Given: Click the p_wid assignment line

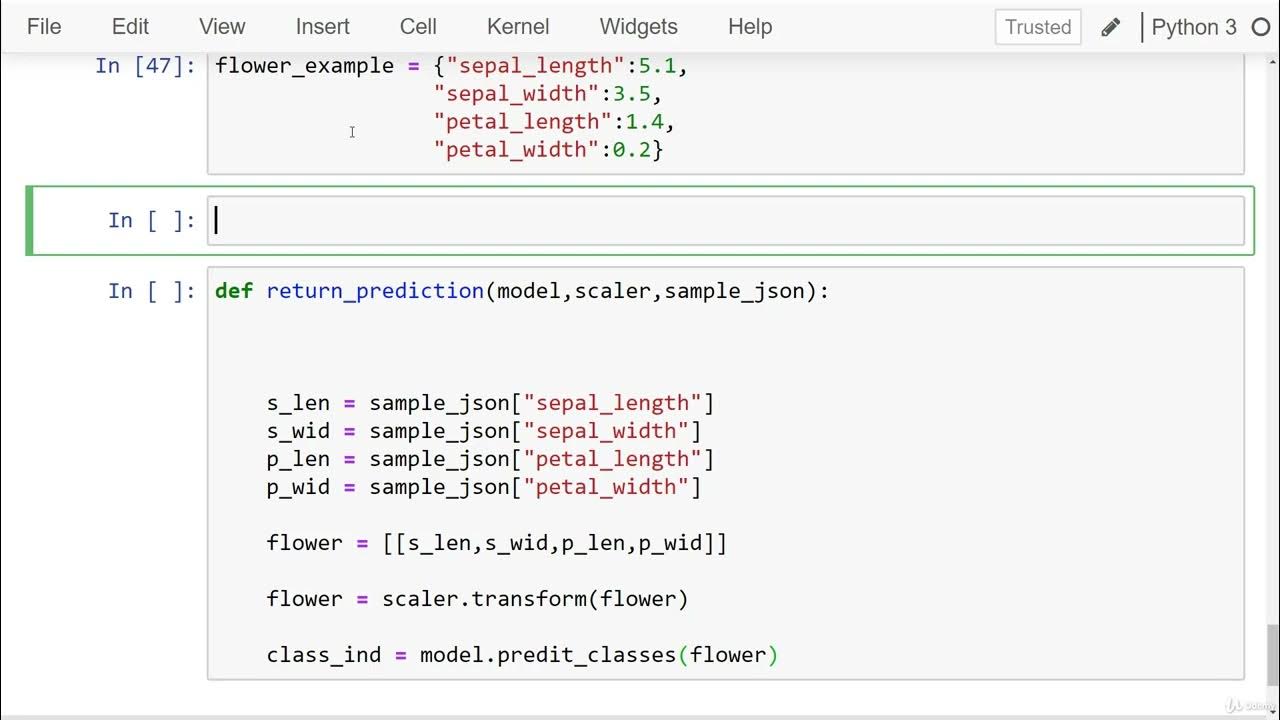Looking at the screenshot, I should pos(484,487).
